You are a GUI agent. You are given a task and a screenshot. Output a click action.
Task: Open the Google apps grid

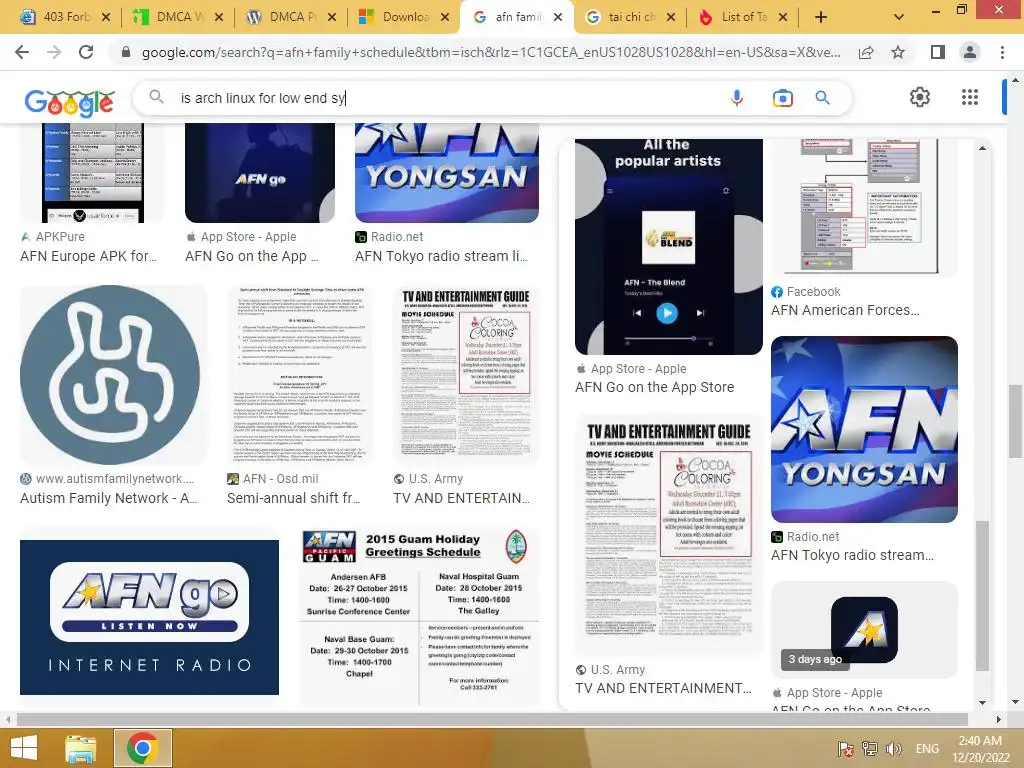[x=970, y=97]
